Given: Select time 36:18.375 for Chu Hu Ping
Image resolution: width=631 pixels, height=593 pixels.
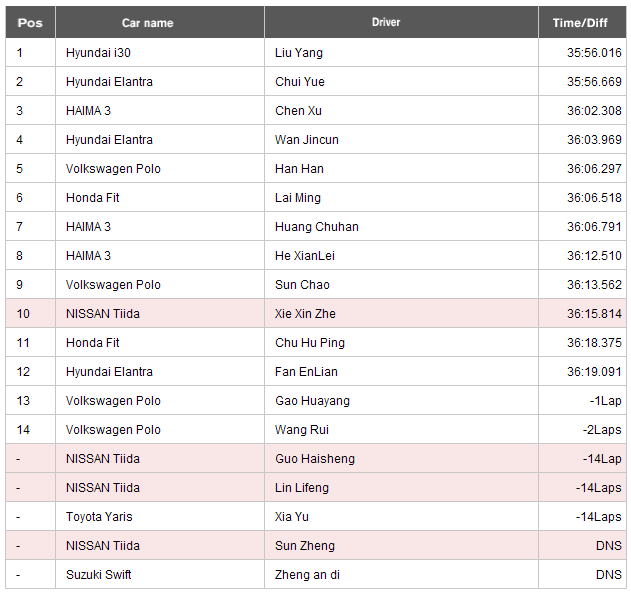Looking at the screenshot, I should coord(594,342).
